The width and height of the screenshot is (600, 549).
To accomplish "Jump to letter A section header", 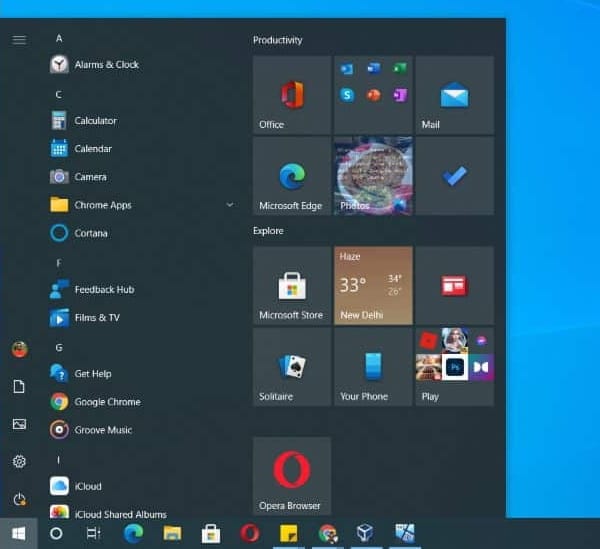I will click(59, 38).
